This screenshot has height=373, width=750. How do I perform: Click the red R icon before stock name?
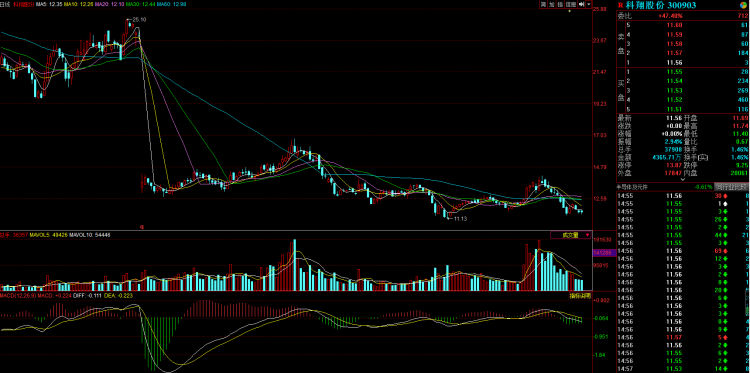(620, 5)
